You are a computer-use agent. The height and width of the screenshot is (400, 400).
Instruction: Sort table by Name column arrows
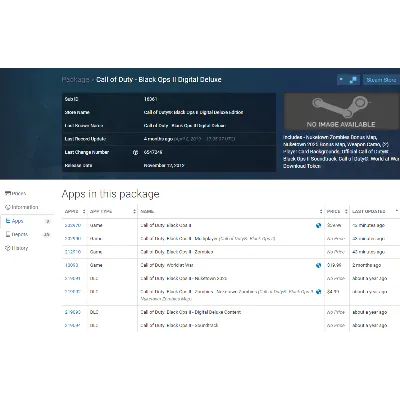(x=321, y=211)
